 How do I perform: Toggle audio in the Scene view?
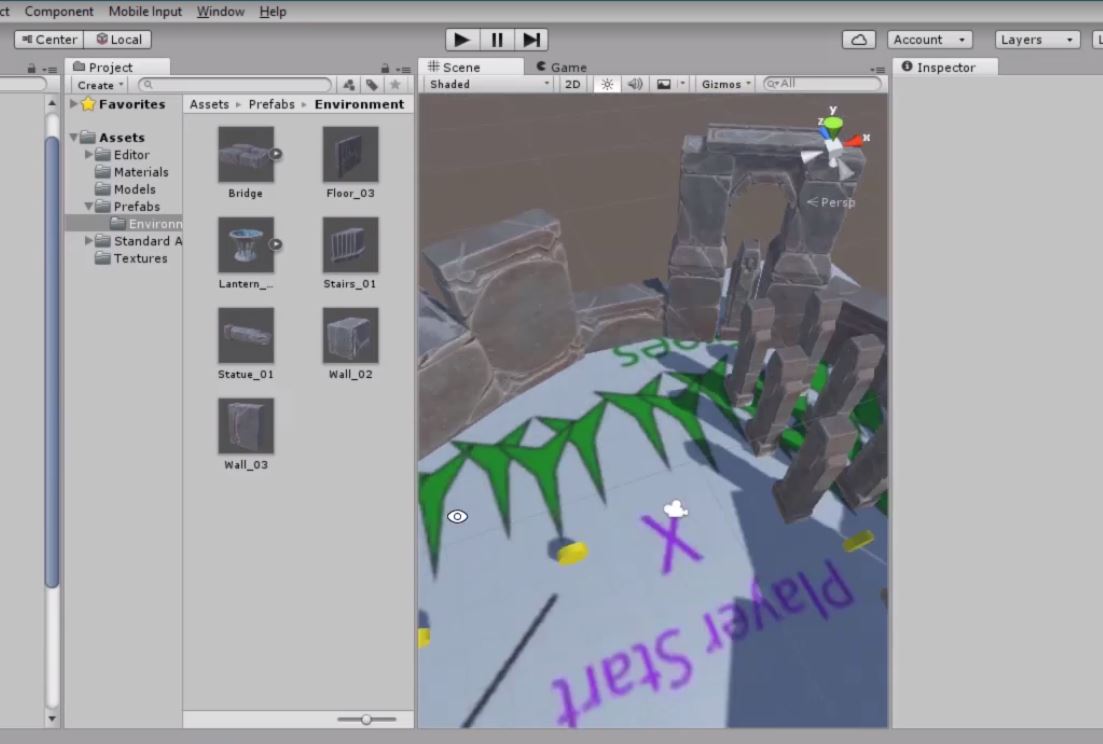click(x=634, y=84)
